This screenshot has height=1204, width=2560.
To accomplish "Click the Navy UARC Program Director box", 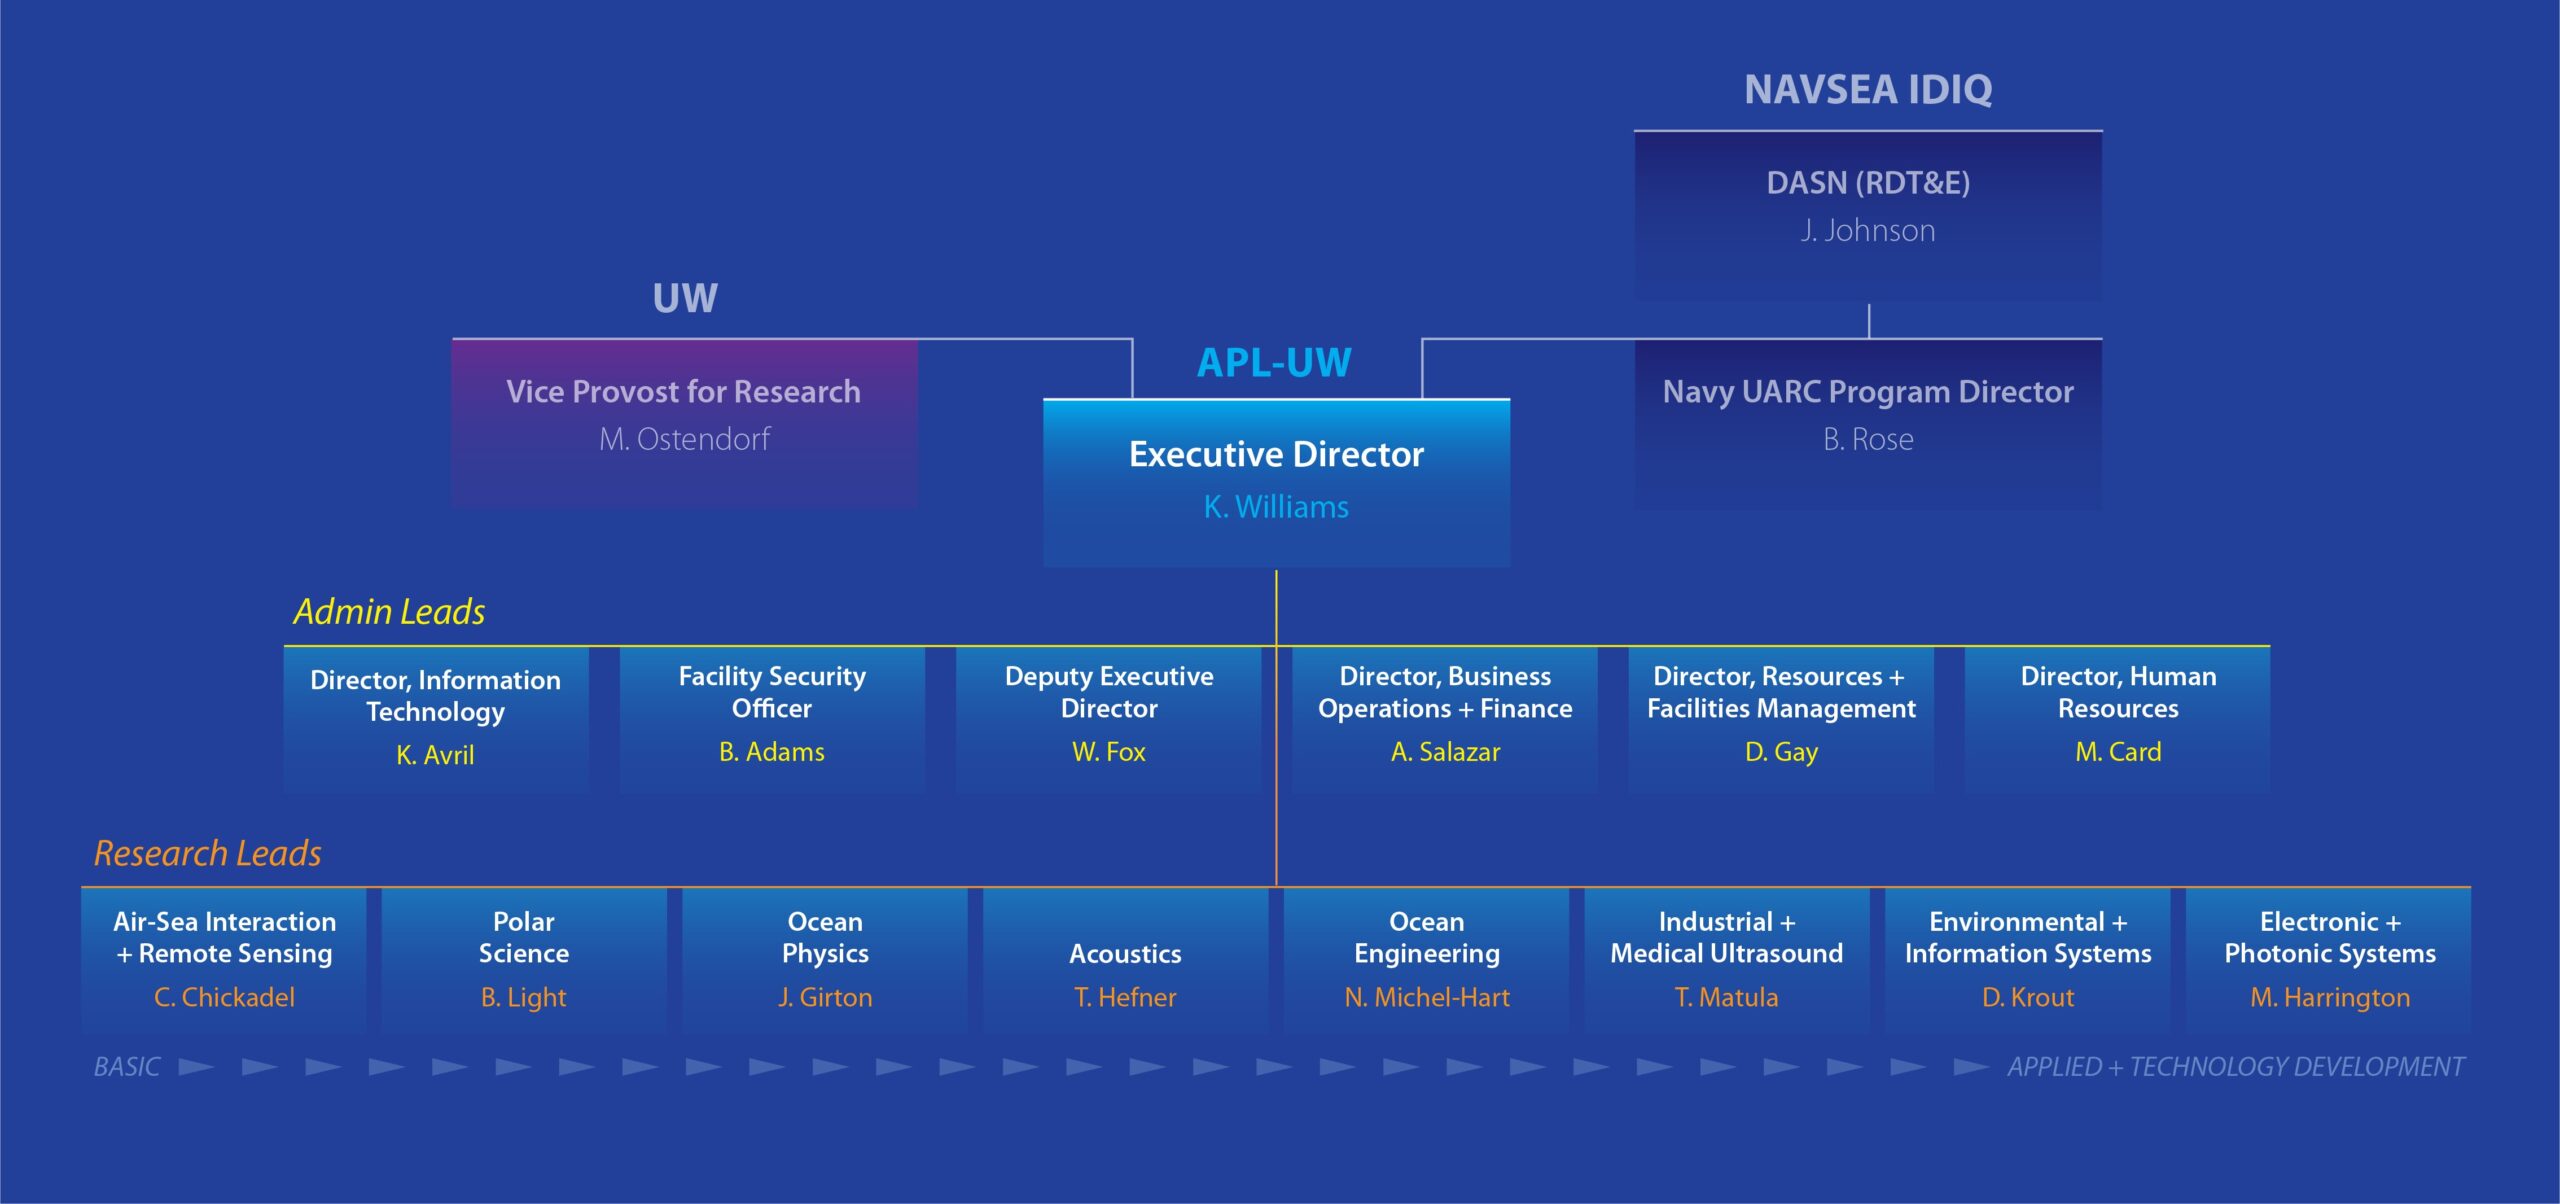I will coord(1868,423).
